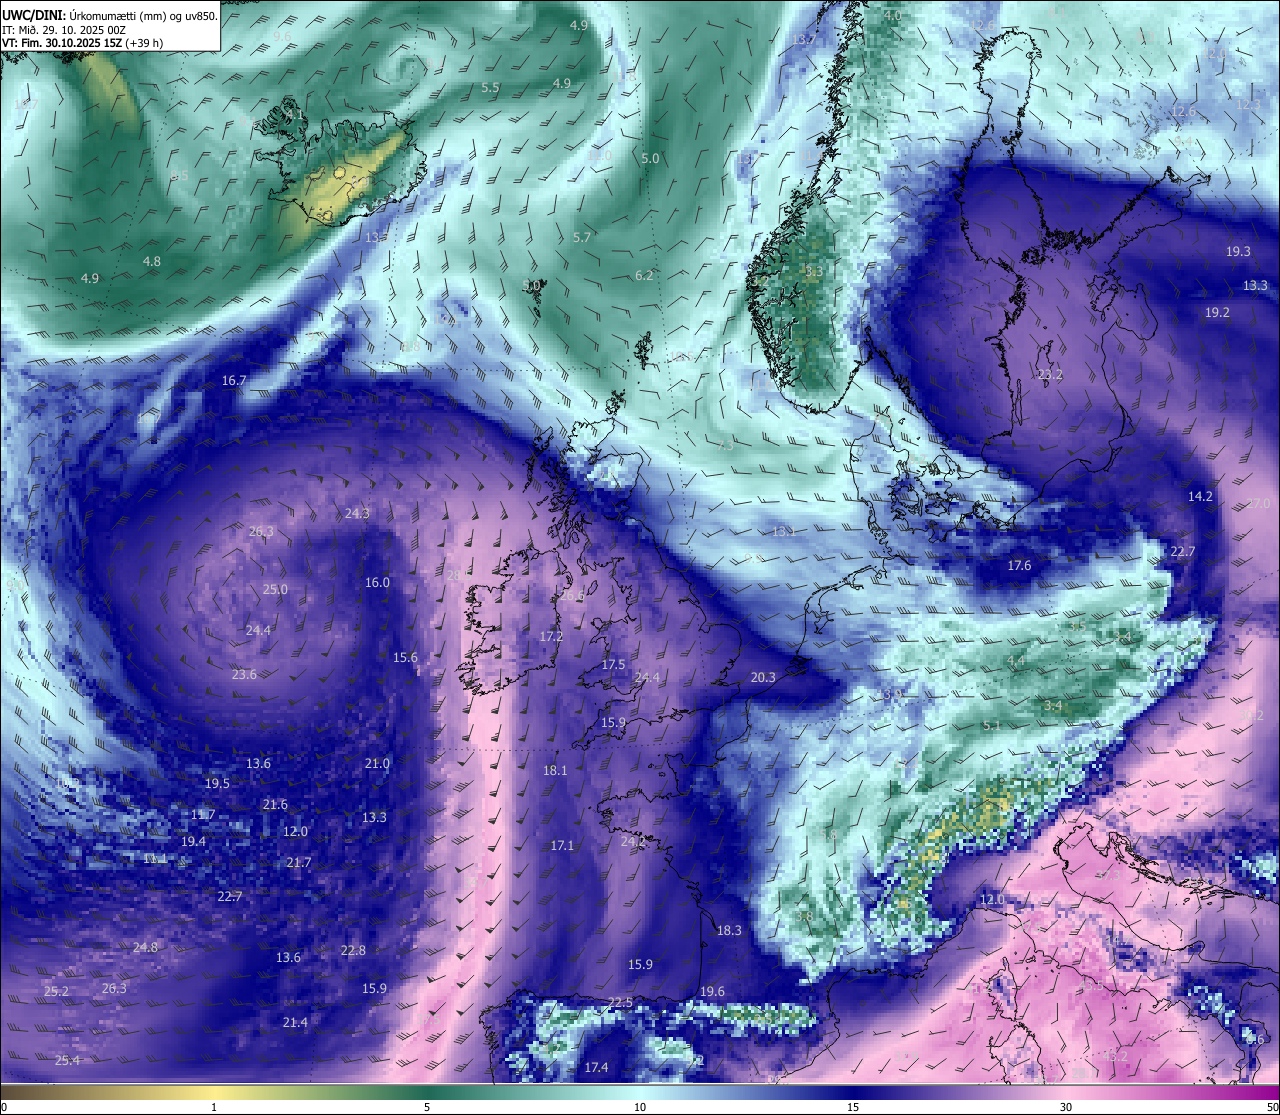Click the 19.6 value label
The height and width of the screenshot is (1115, 1280).
pos(712,991)
